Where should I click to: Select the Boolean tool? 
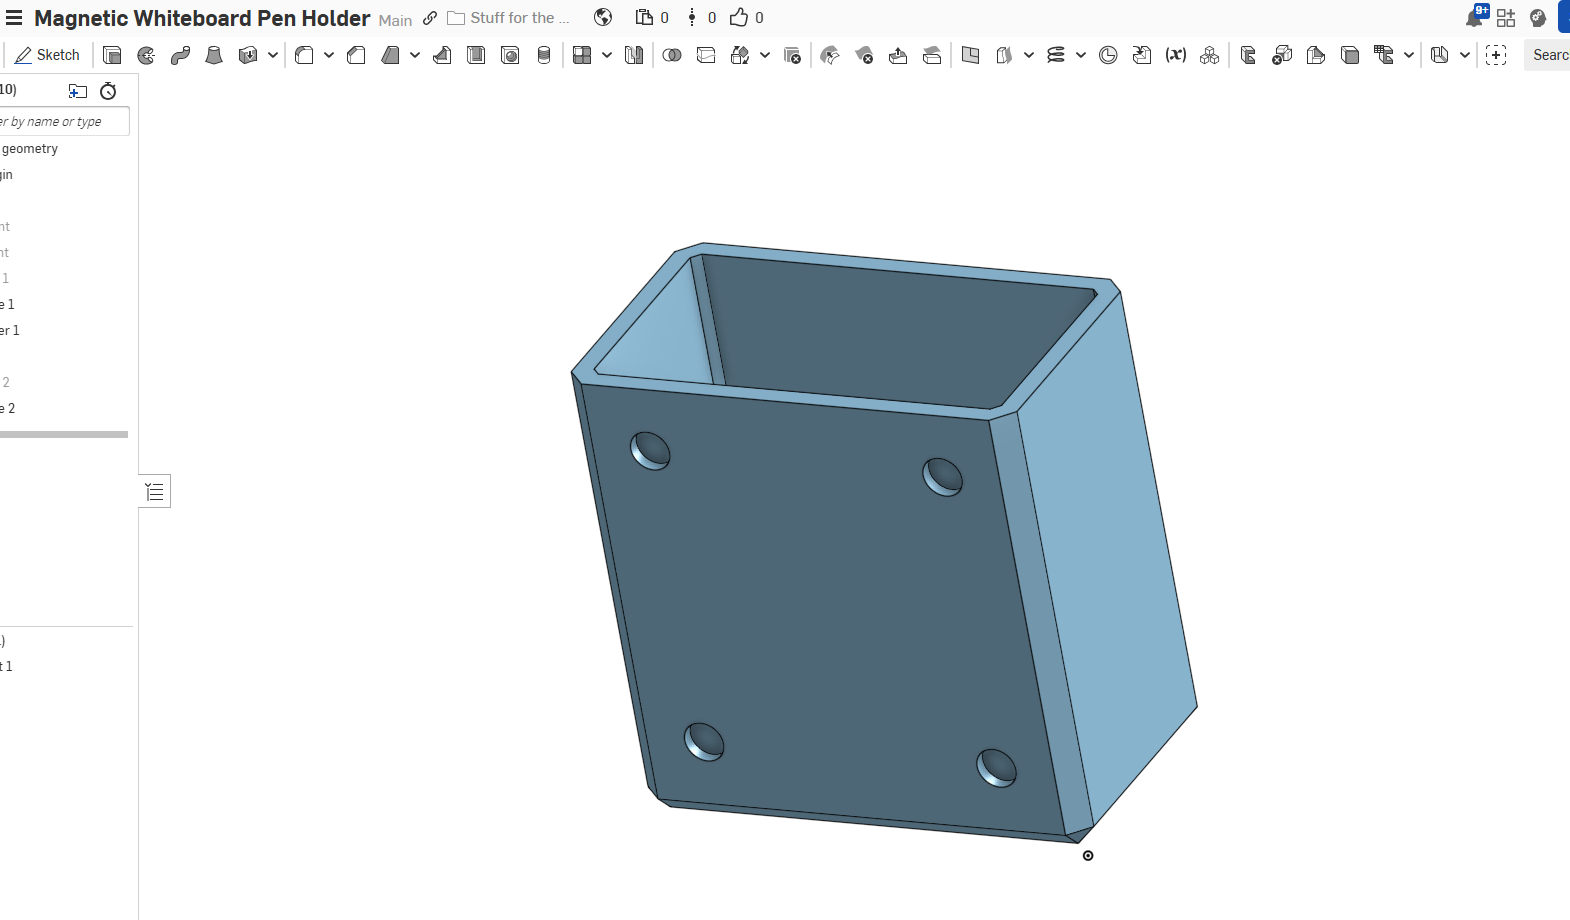(672, 55)
